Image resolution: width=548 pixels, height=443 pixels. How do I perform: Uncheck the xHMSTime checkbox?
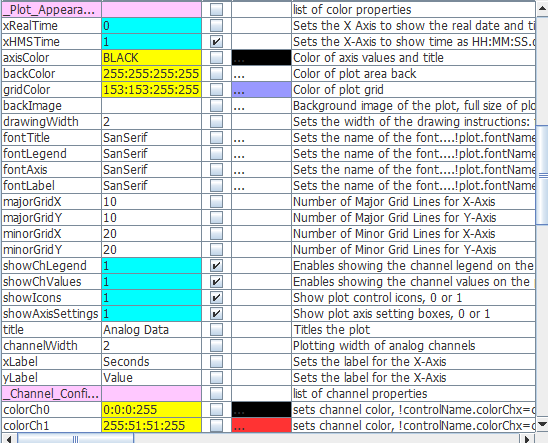(216, 42)
